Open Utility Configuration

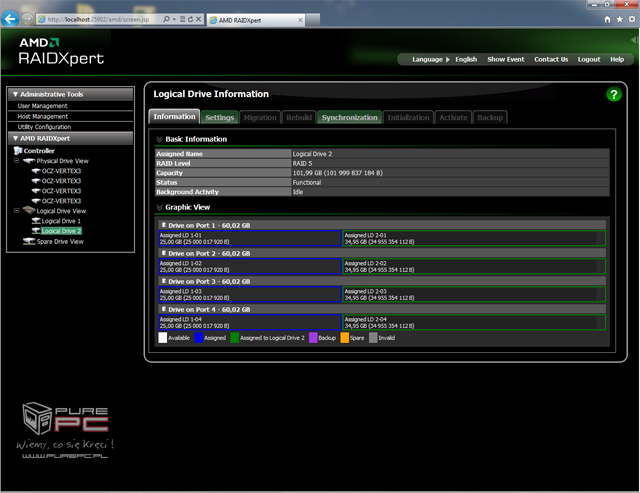click(44, 127)
